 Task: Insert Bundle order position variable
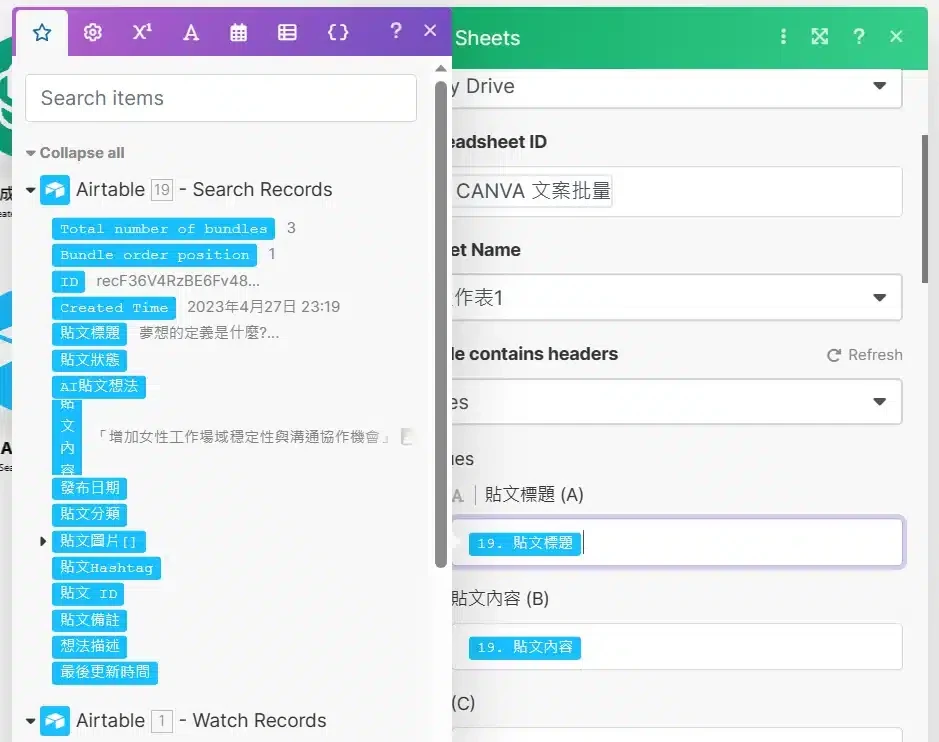(x=155, y=255)
